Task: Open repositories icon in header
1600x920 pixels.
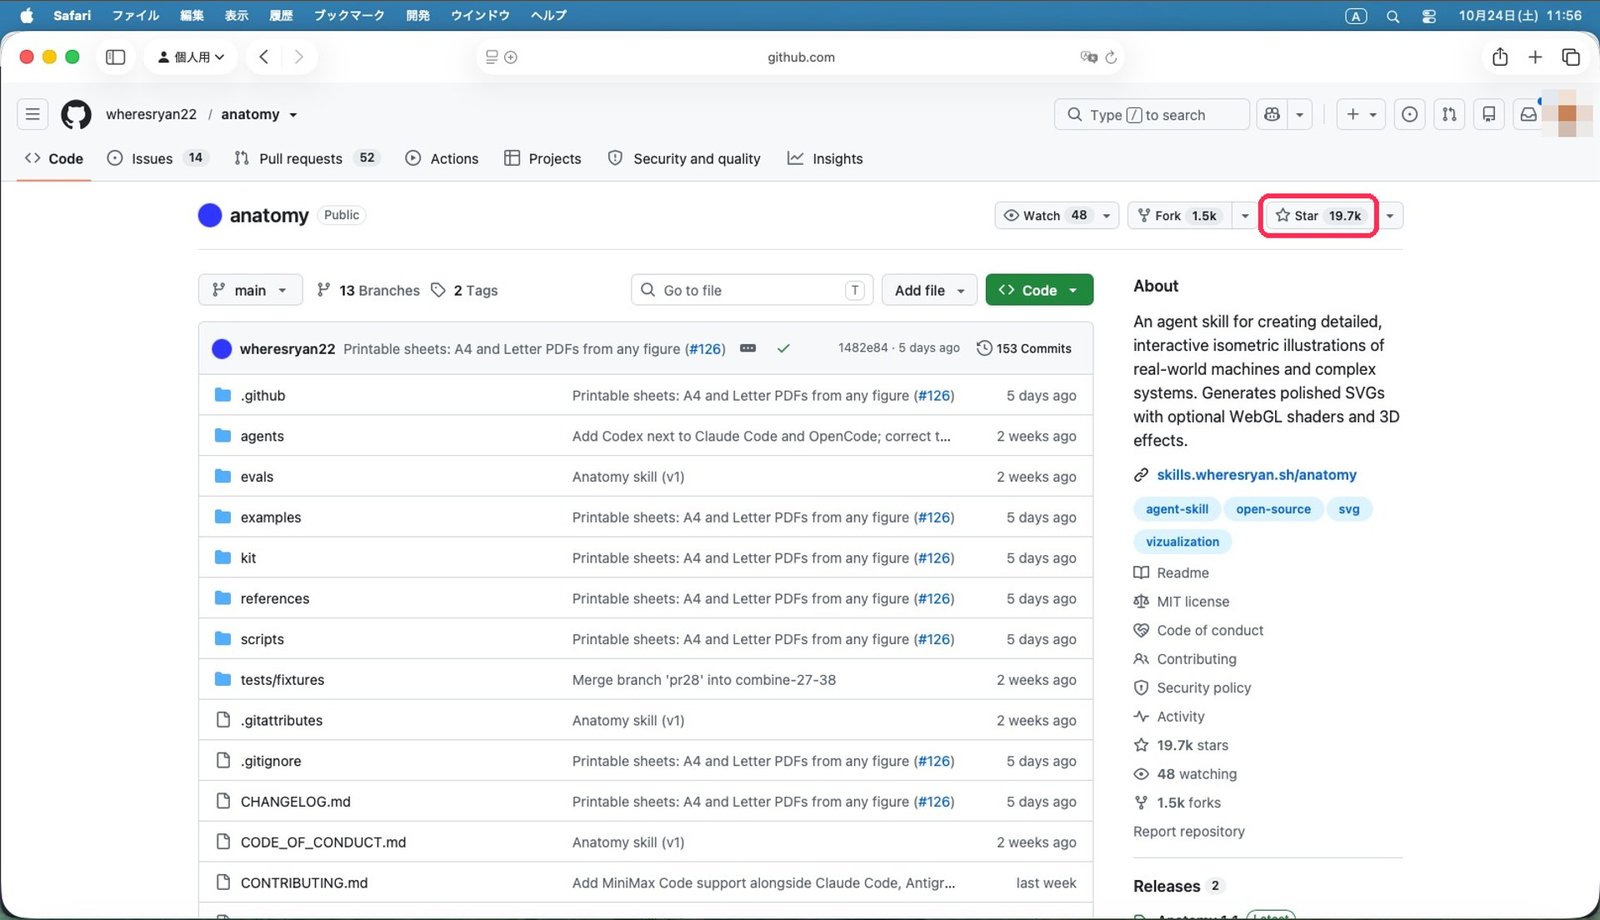Action: (x=1489, y=115)
